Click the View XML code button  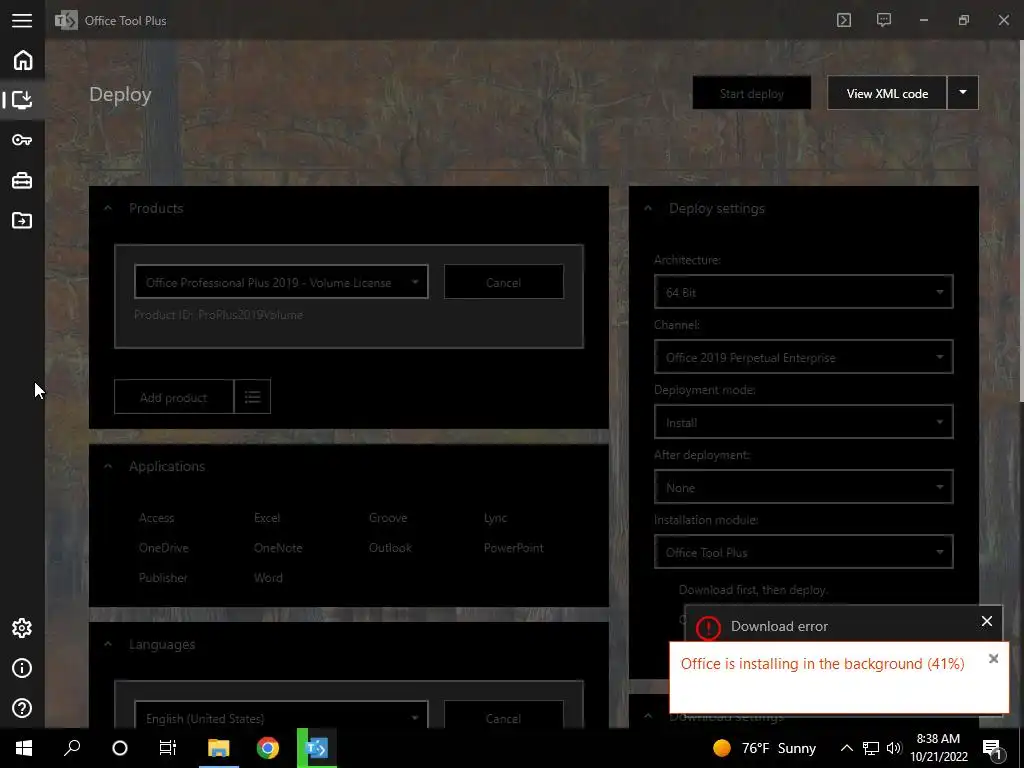tap(887, 93)
